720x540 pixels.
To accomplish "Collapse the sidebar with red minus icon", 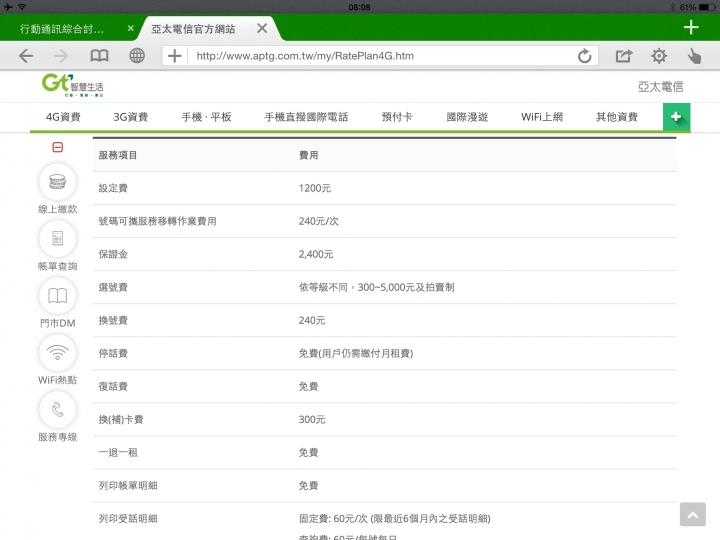I will (x=58, y=148).
